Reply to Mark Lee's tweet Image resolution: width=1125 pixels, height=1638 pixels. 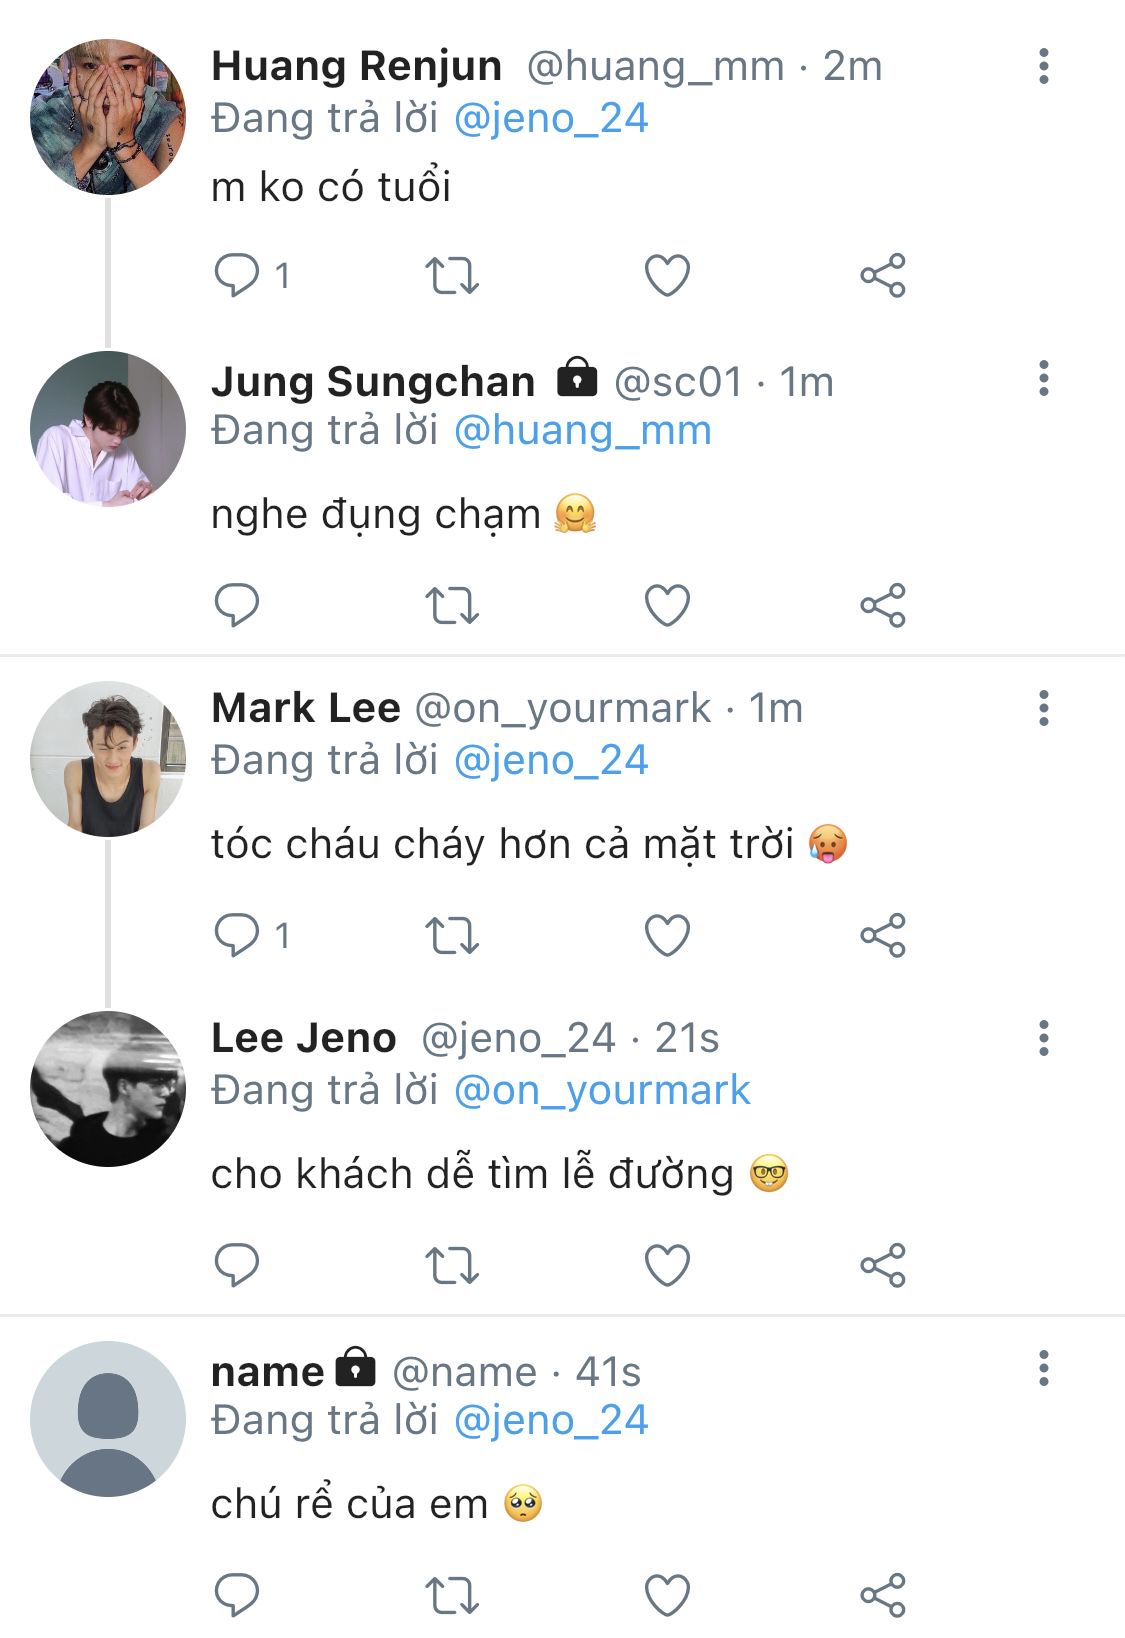(x=237, y=936)
